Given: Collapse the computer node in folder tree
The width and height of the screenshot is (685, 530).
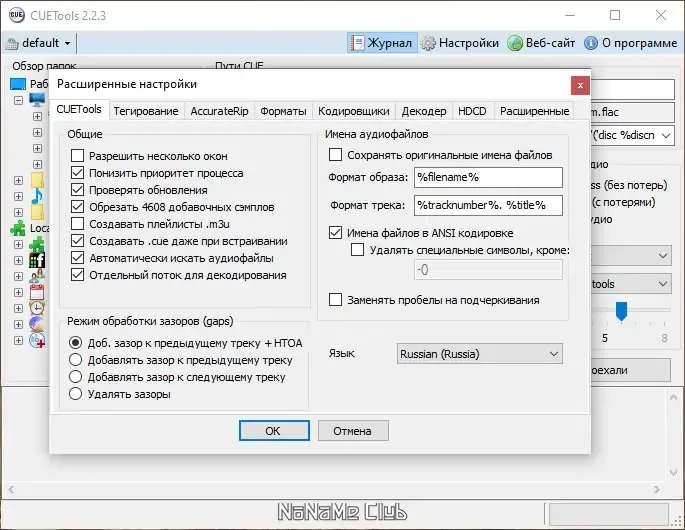Looking at the screenshot, I should pos(18,100).
